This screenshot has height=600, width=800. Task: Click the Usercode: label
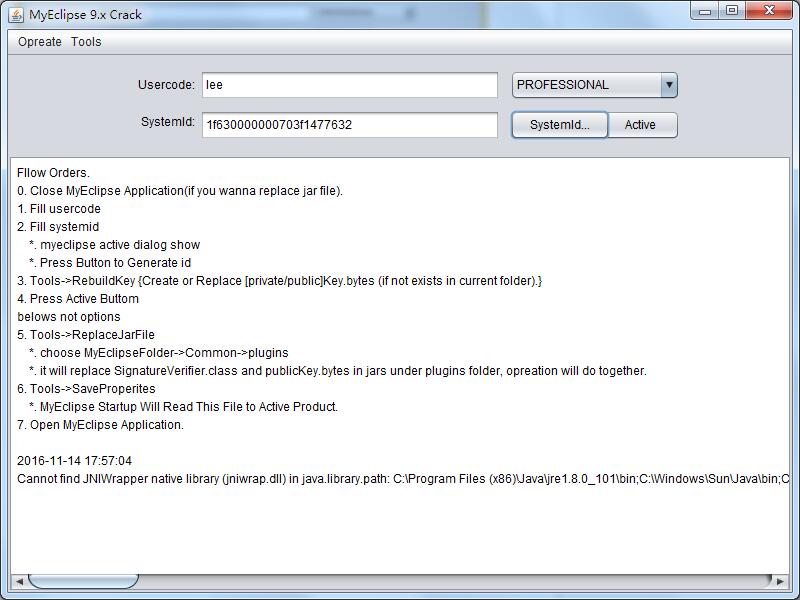click(x=166, y=85)
